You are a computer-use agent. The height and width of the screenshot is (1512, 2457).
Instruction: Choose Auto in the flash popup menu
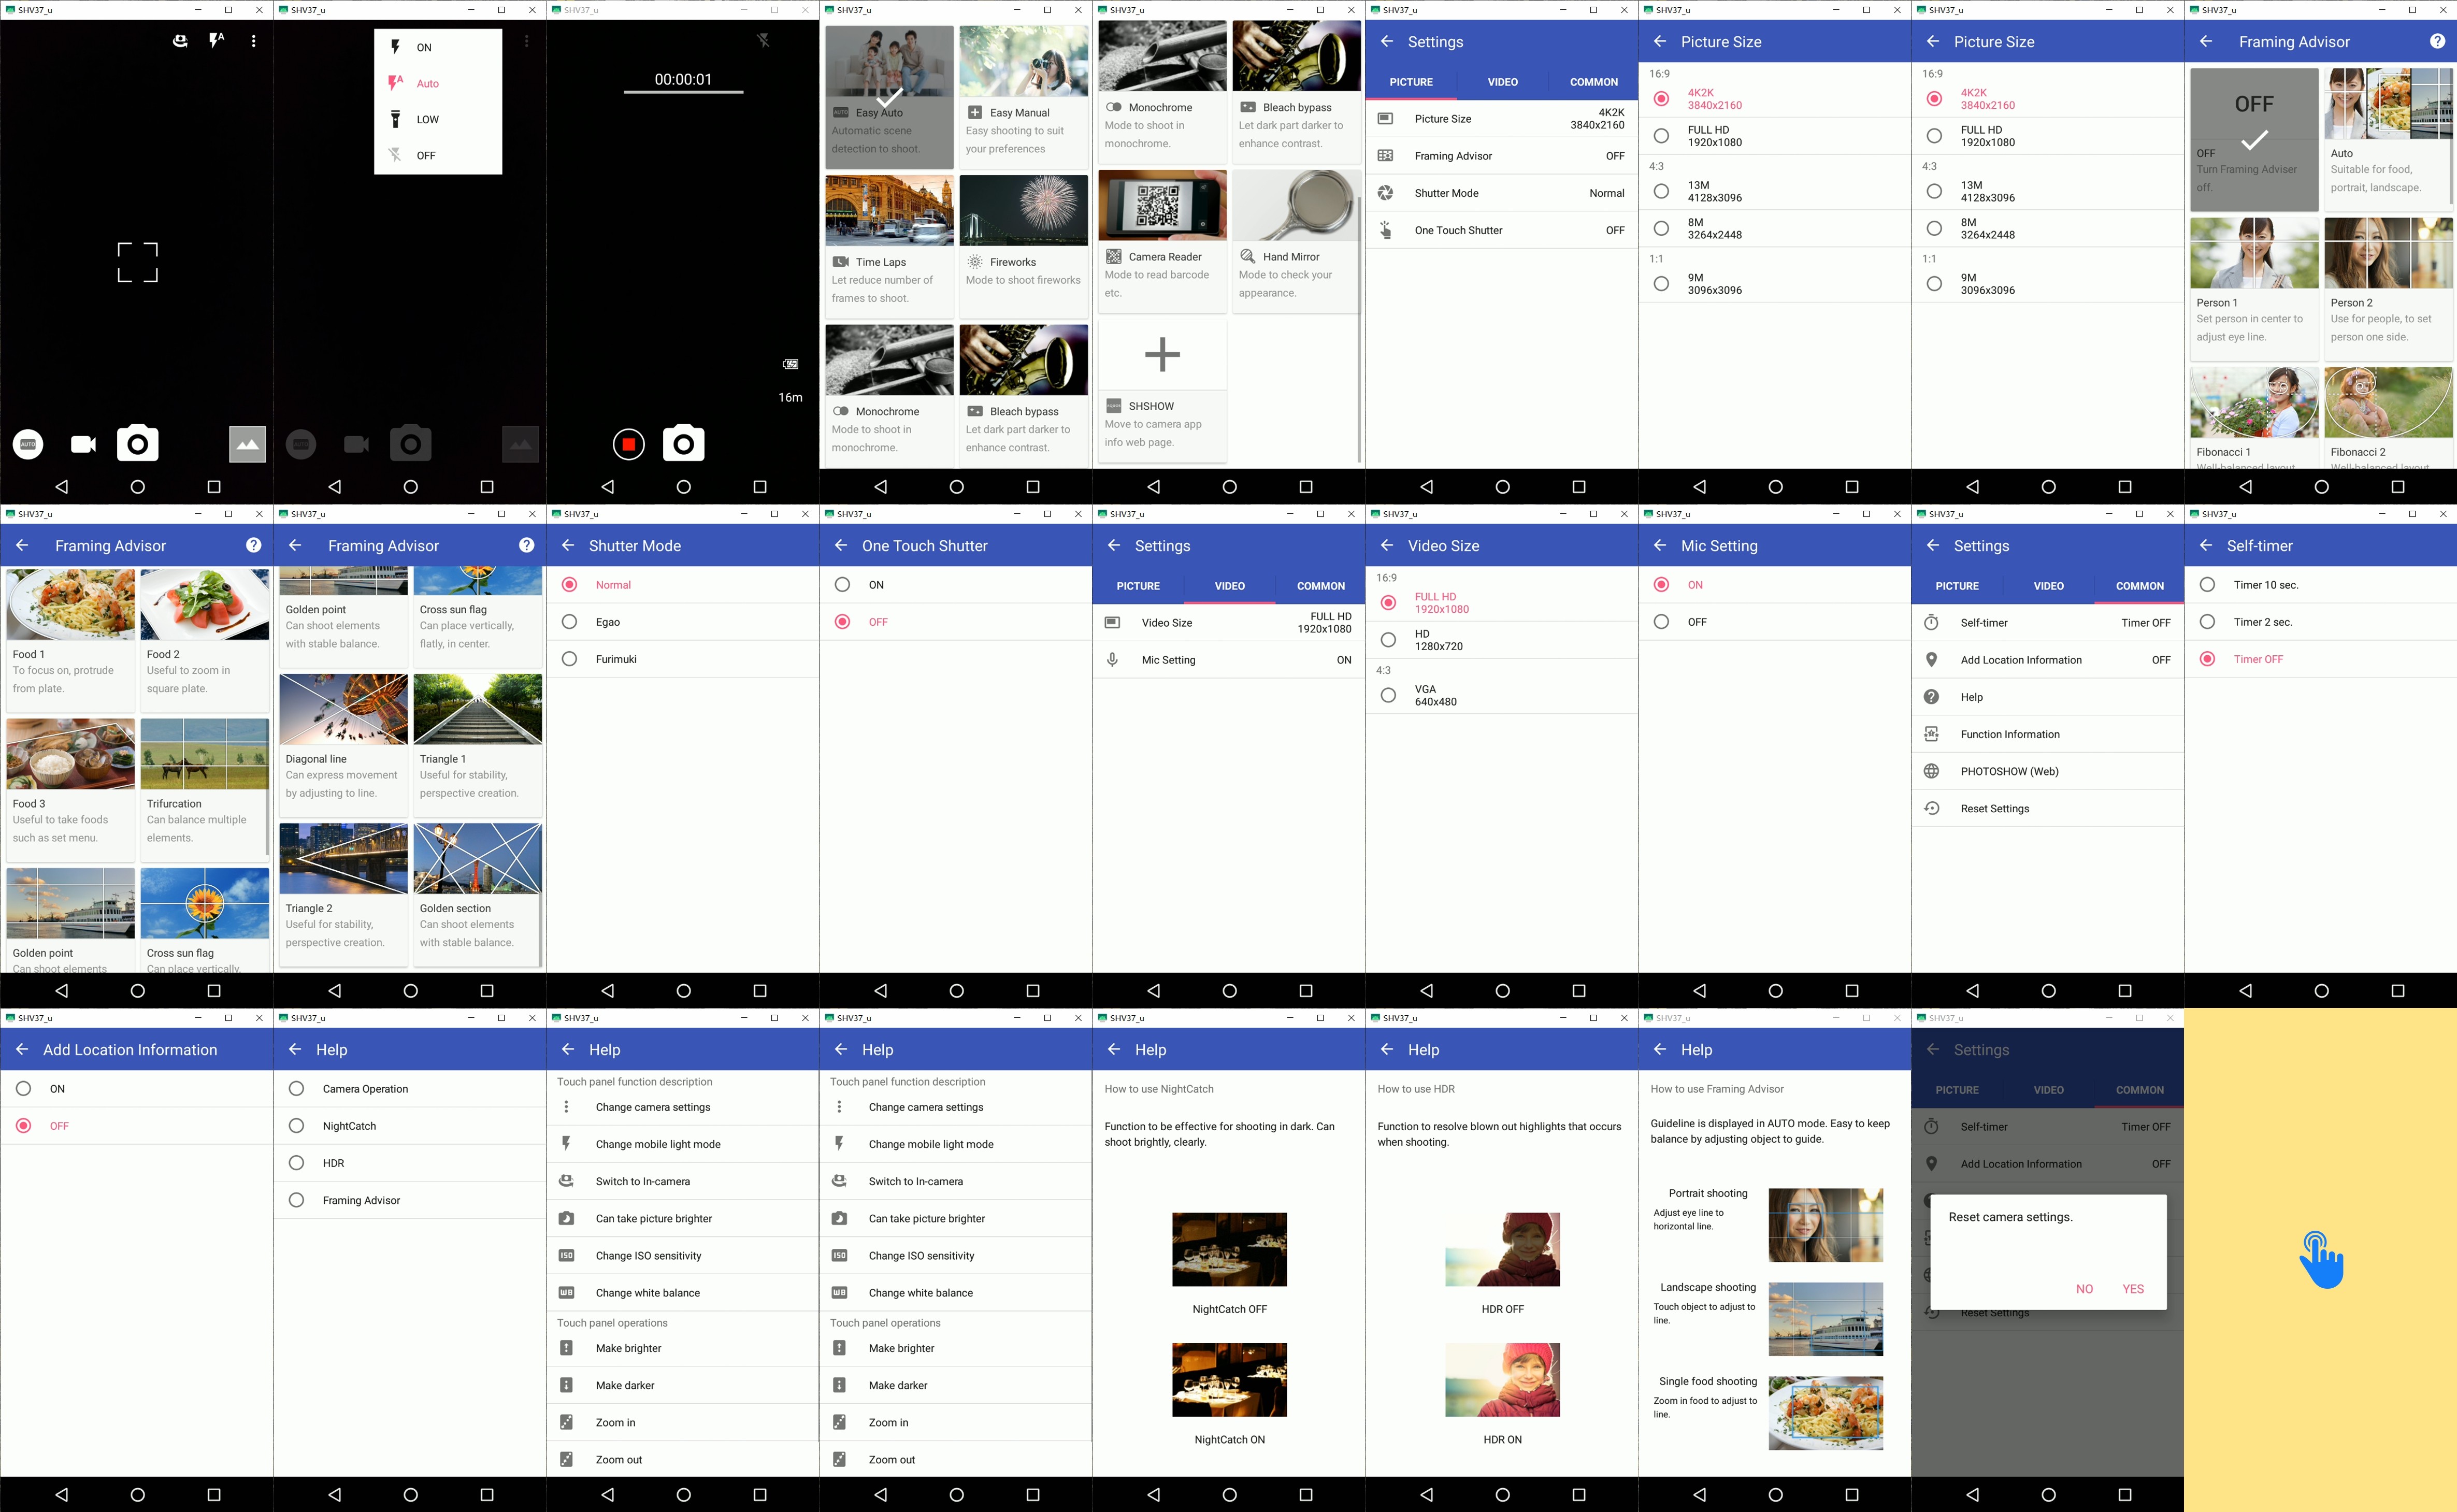point(438,83)
